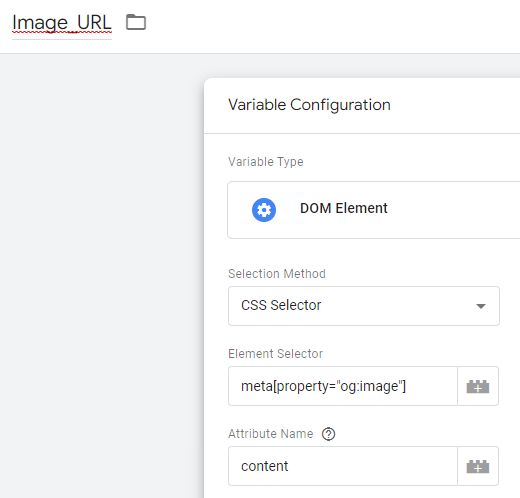The height and width of the screenshot is (498, 520).
Task: Insert variable via Attribute Name brick icon
Action: [478, 466]
